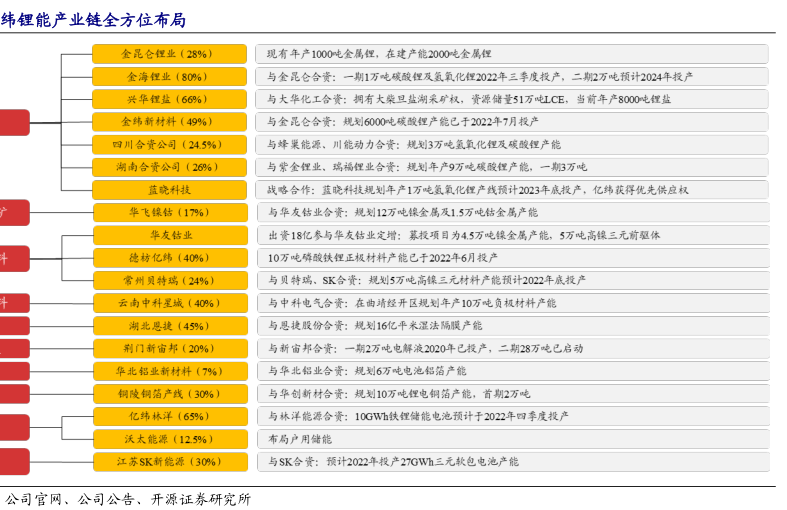The image size is (787, 510).
Task: Select the 云南中科星城（40%）node
Action: [169, 303]
